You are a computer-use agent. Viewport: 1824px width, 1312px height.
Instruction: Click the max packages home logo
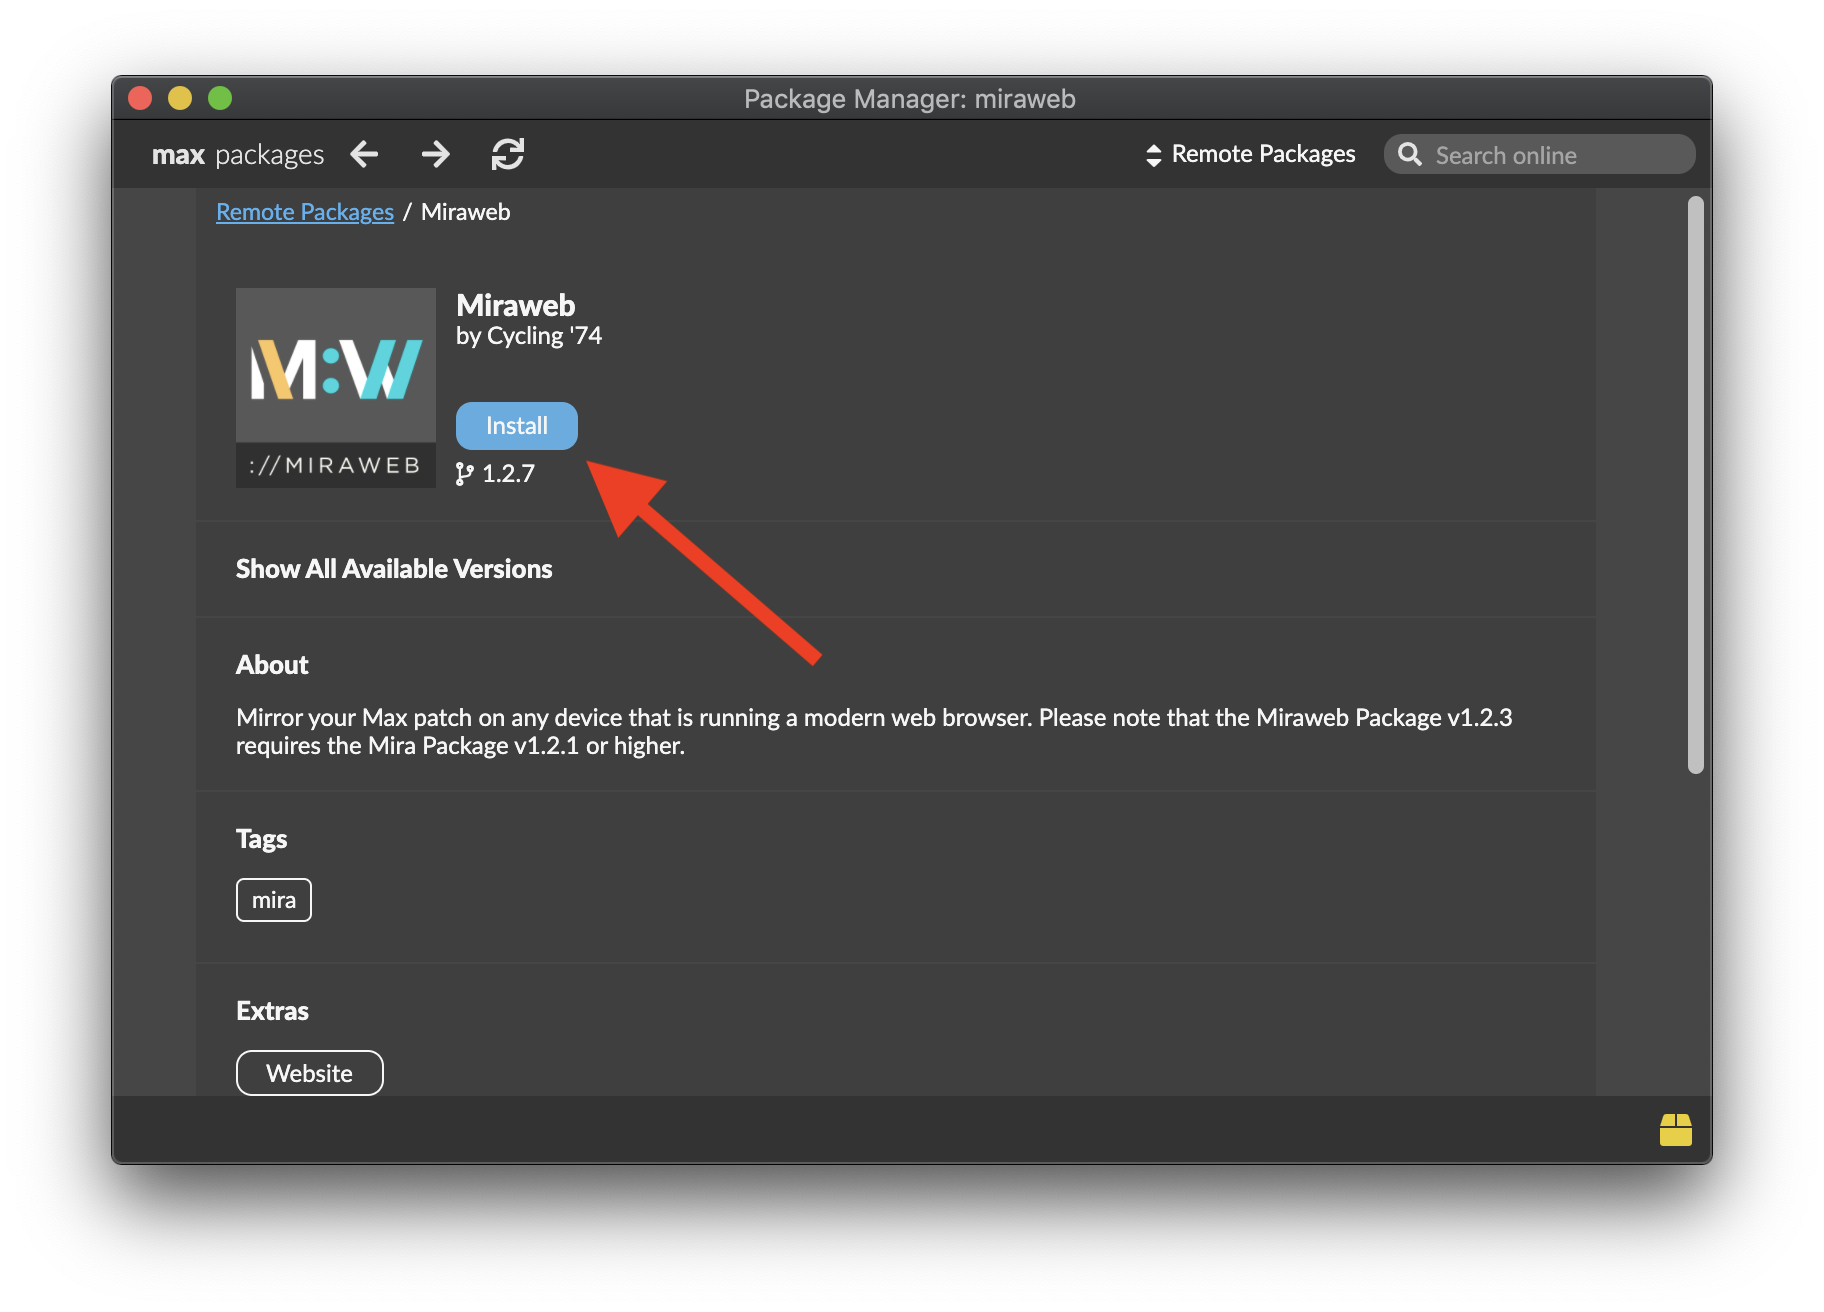(238, 155)
